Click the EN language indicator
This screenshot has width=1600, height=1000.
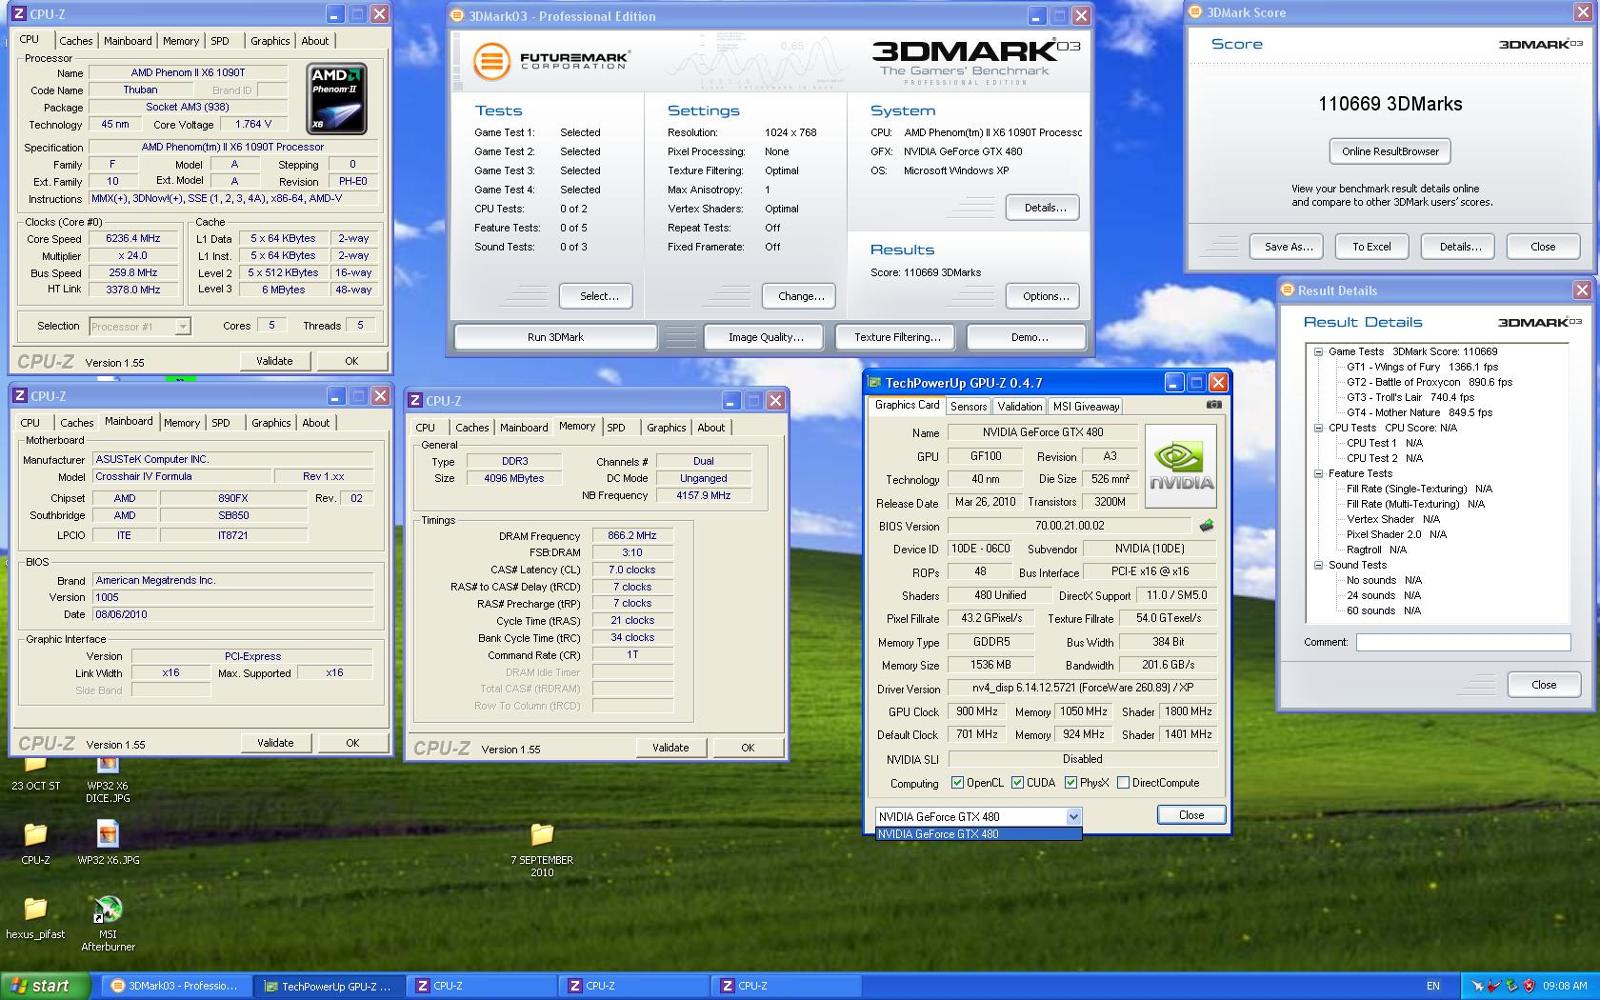(x=1433, y=986)
